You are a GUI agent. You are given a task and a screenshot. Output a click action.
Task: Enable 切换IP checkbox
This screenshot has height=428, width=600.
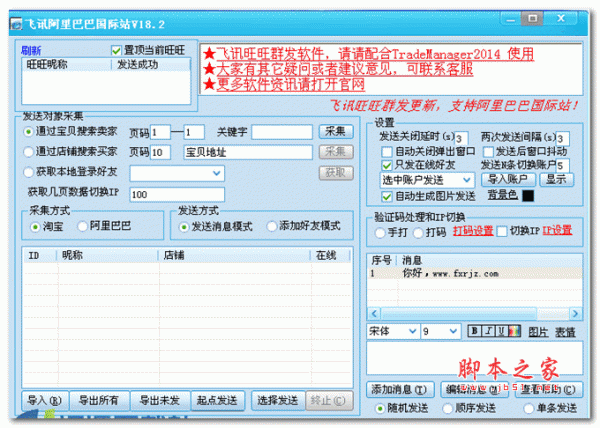[501, 231]
